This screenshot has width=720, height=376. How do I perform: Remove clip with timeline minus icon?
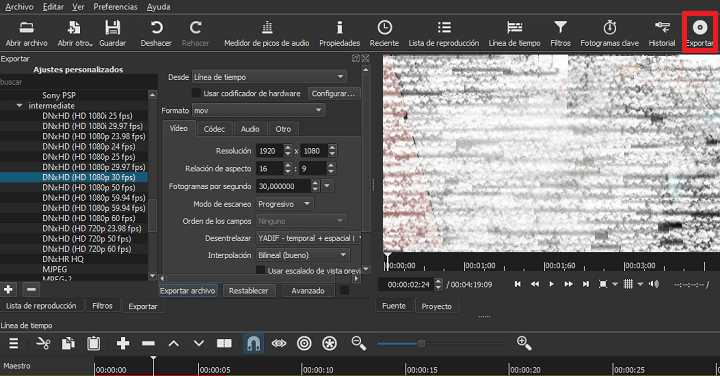pos(148,343)
